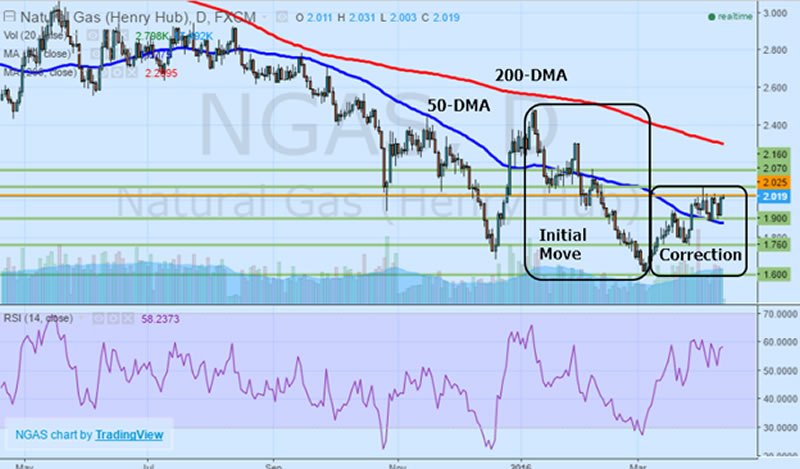Click the RSI 50.0000 axis label
This screenshot has width=800, height=469.
coord(780,371)
